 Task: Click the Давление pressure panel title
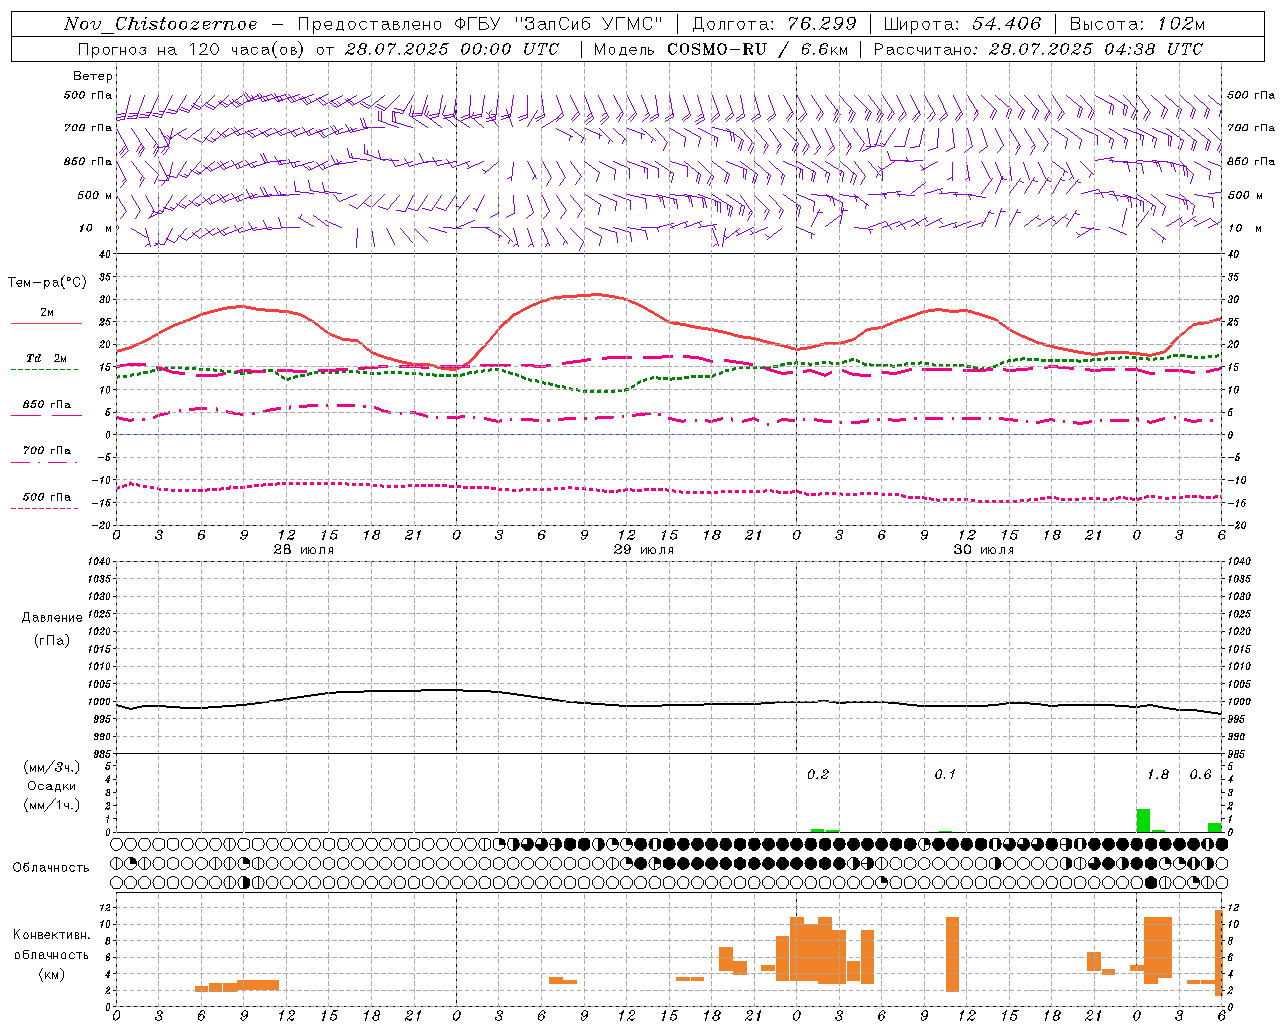52,617
